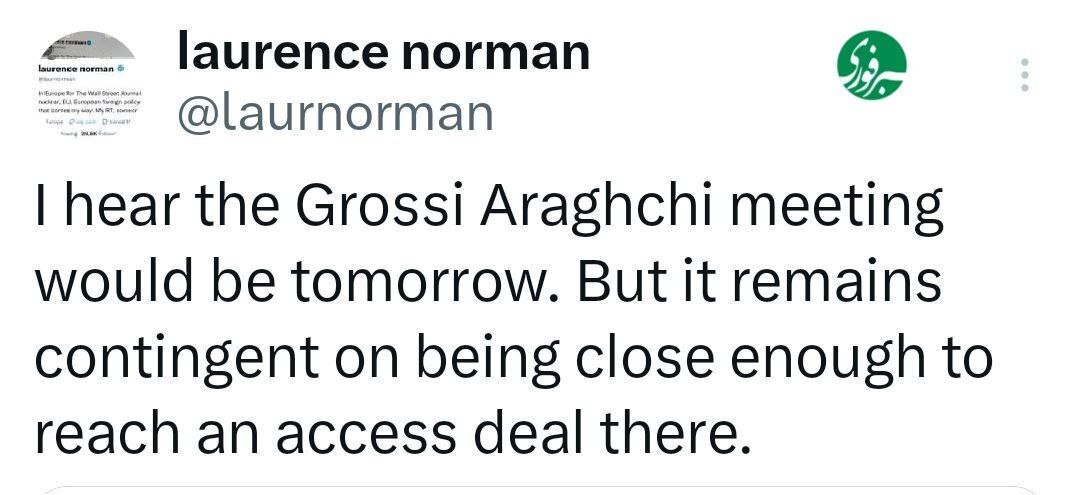Click the display name laurence norman
Screen dimensions: 1080x495
coord(383,52)
